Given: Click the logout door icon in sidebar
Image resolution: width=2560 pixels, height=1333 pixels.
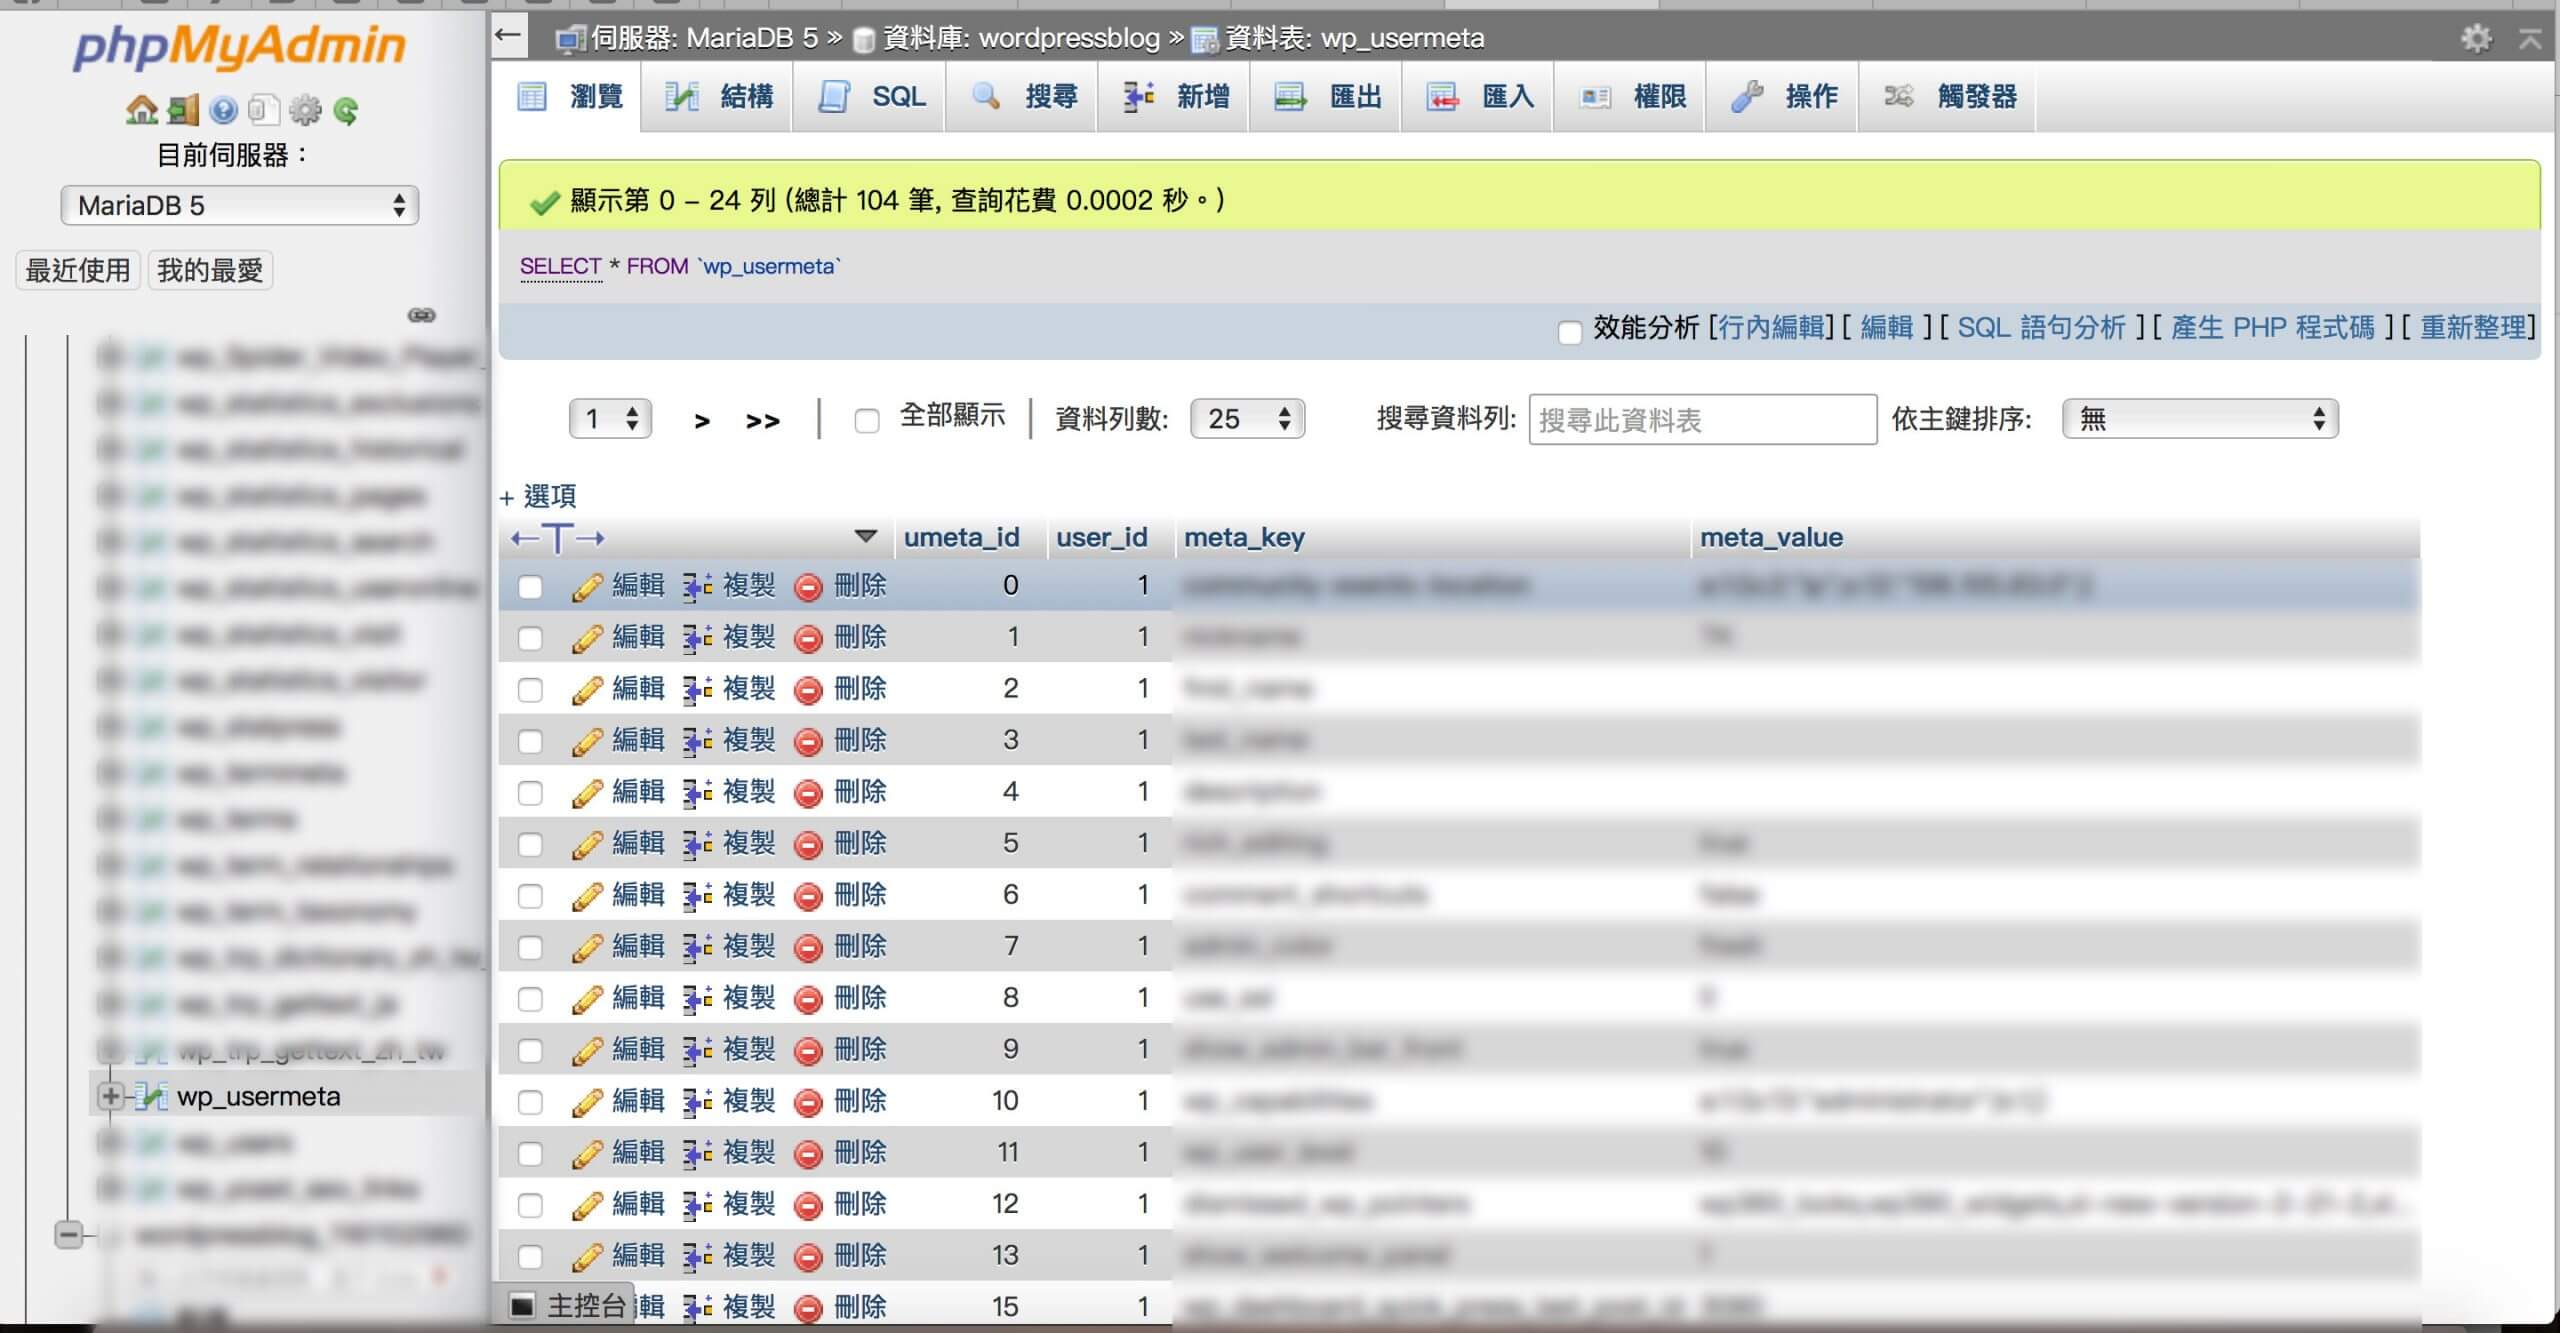Looking at the screenshot, I should click(183, 110).
